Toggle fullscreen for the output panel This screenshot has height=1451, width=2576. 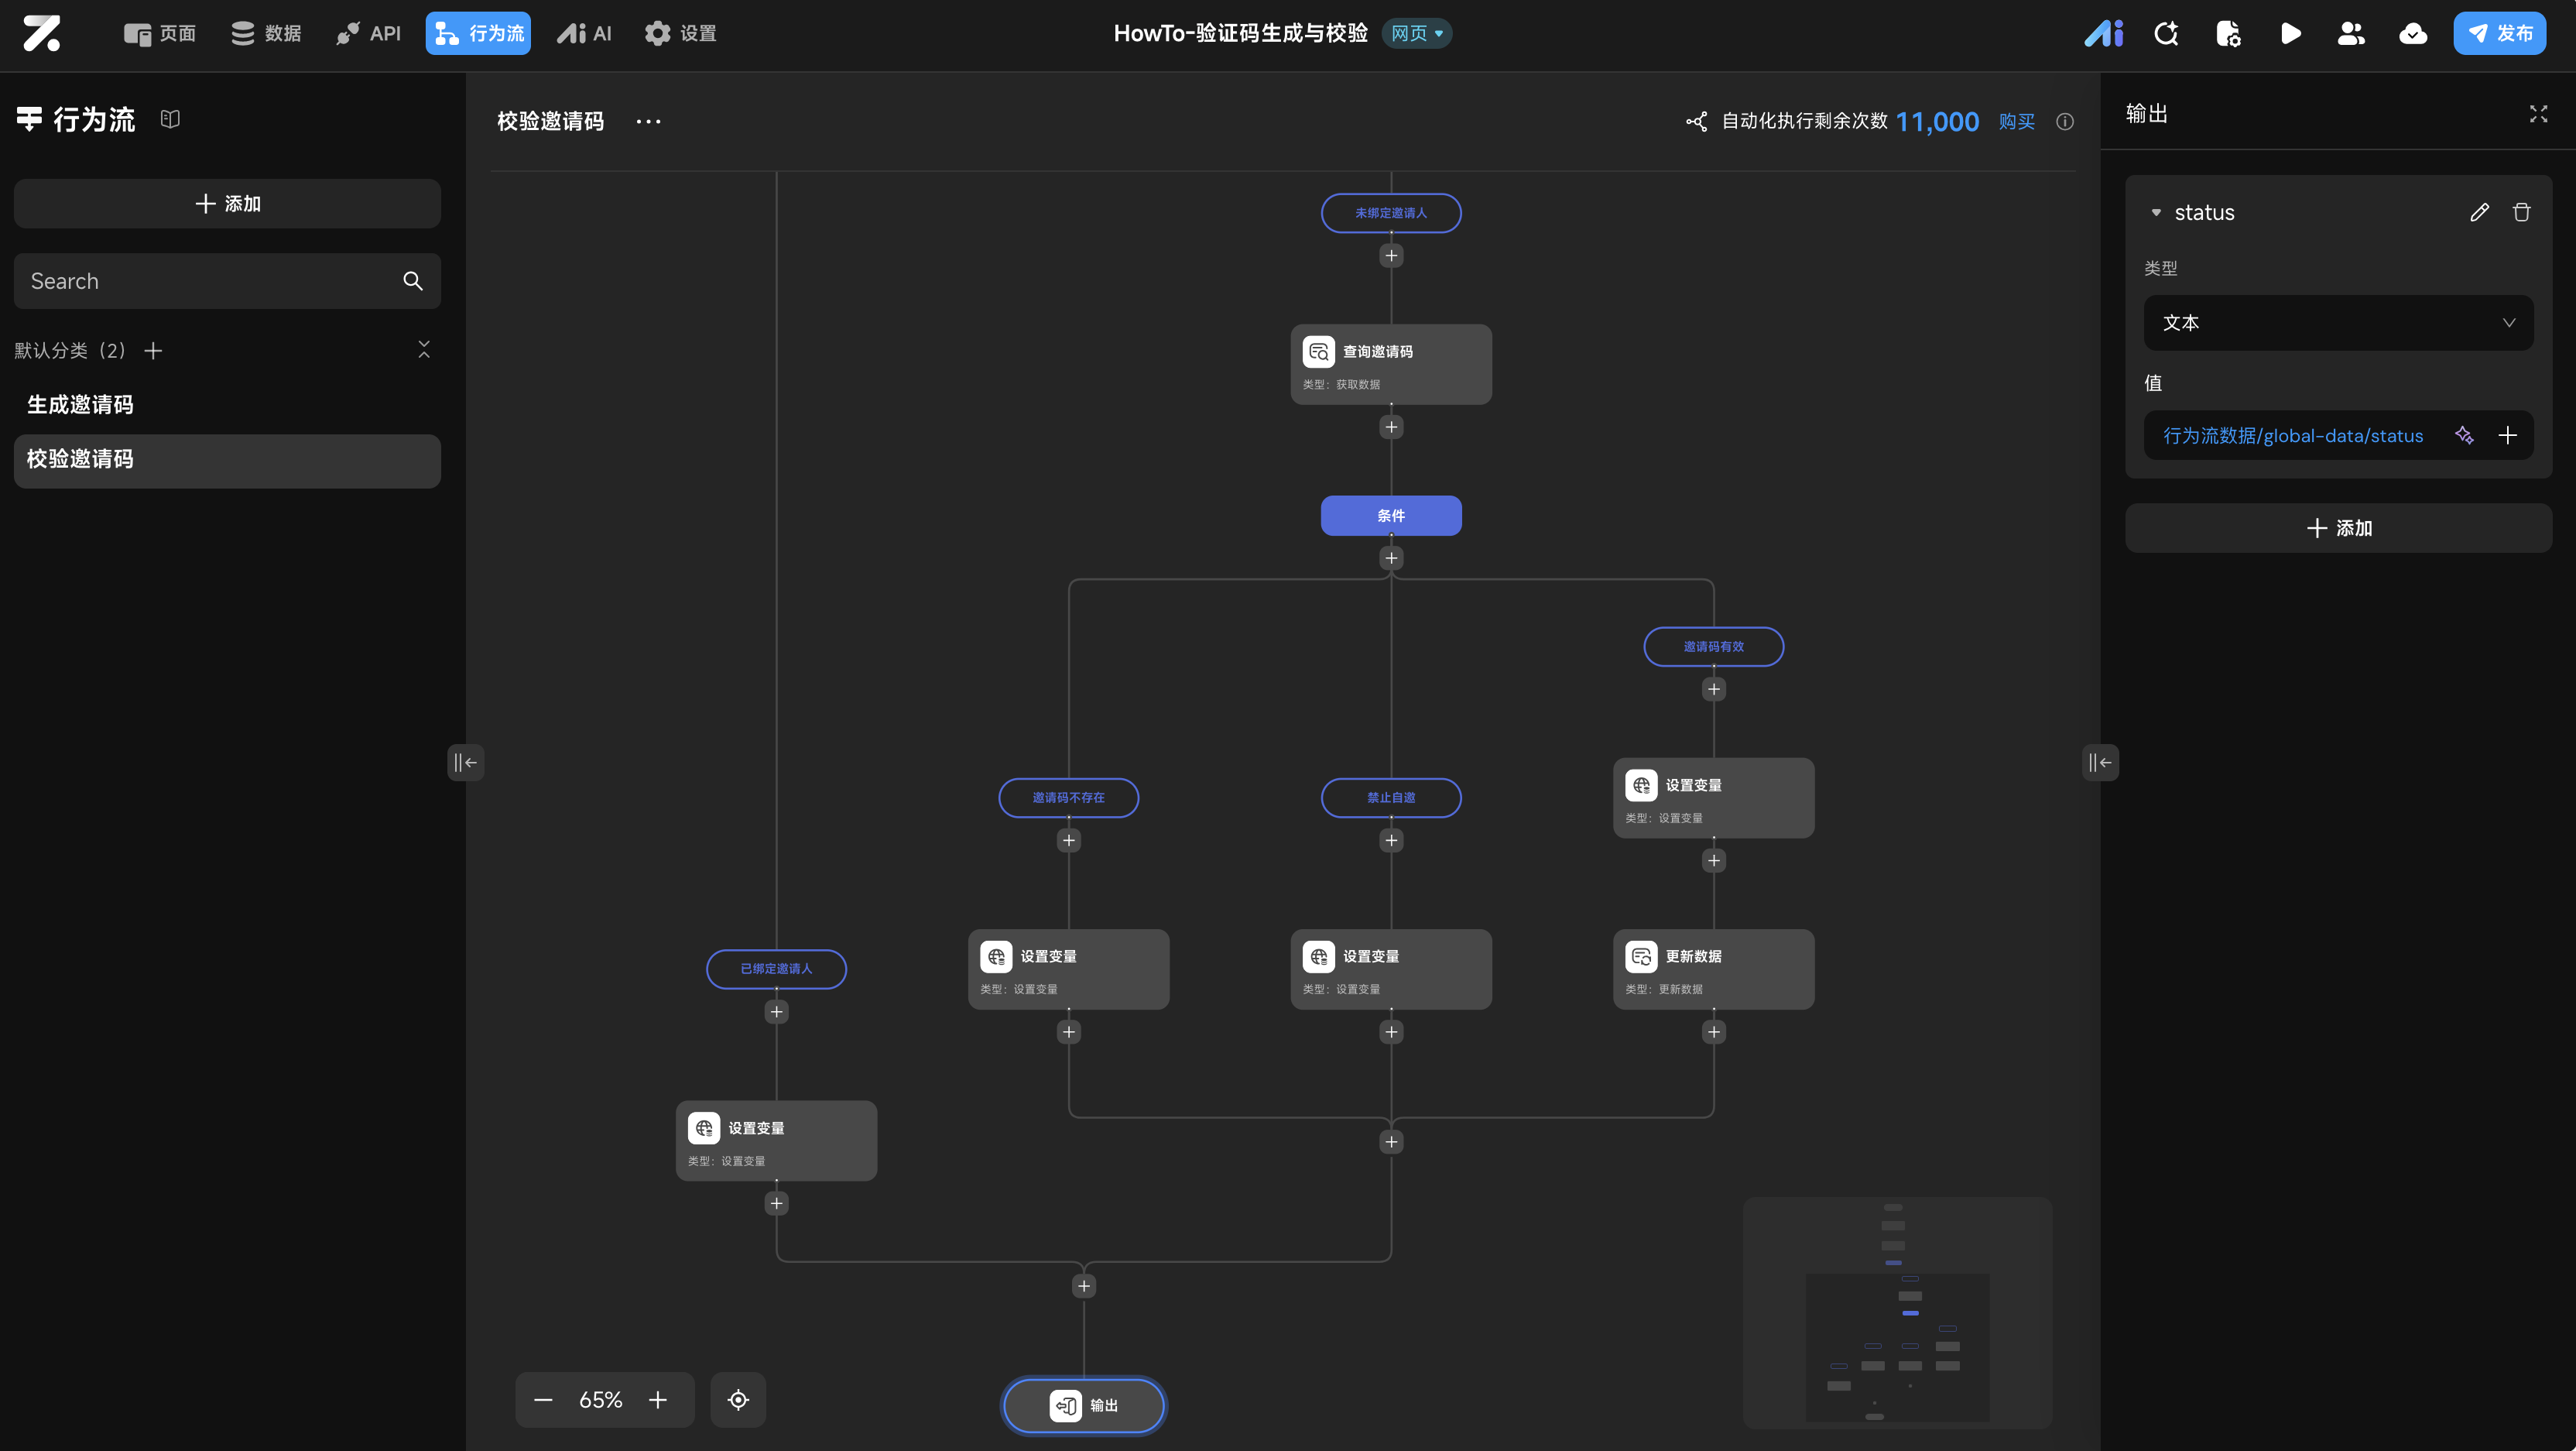[2538, 114]
